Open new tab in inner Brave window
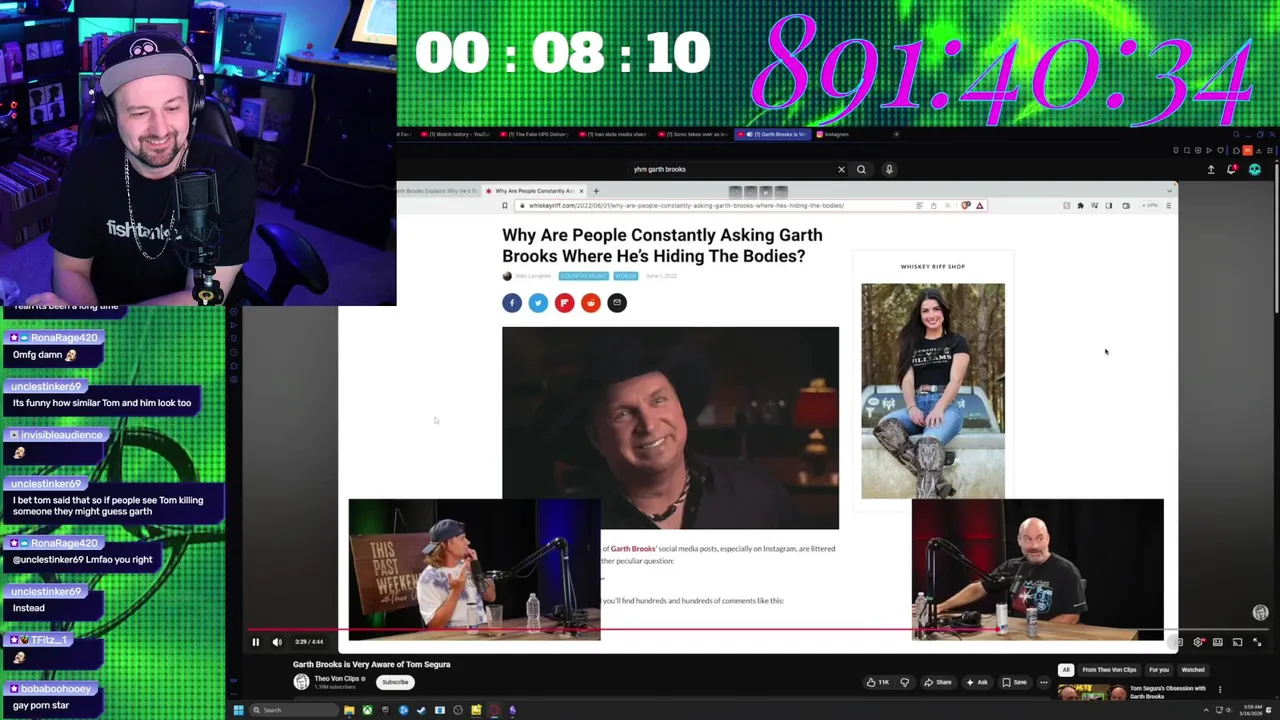Viewport: 1280px width, 720px height. [596, 191]
